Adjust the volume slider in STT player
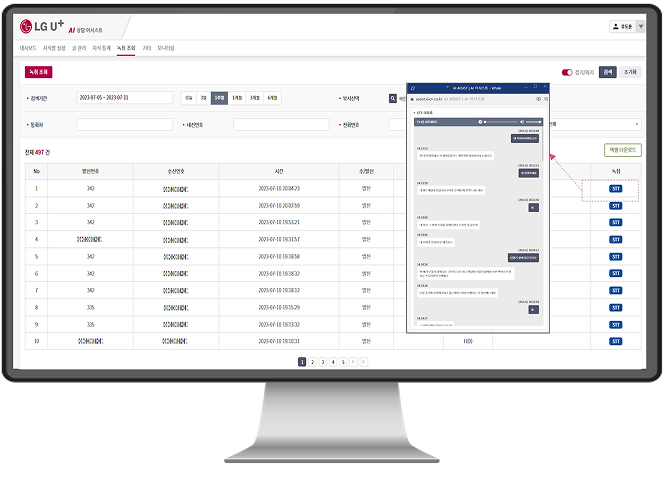This screenshot has width=665, height=480. (534, 122)
